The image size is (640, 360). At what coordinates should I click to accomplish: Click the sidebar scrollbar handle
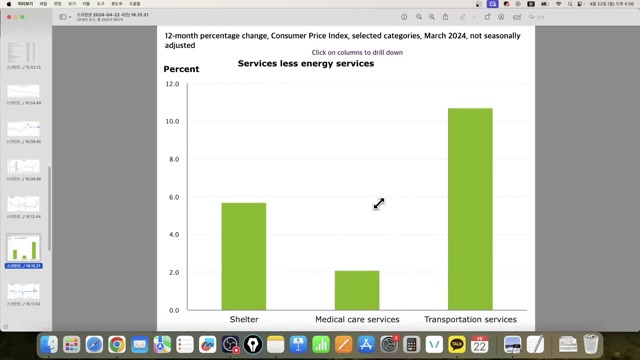pyautogui.click(x=49, y=208)
